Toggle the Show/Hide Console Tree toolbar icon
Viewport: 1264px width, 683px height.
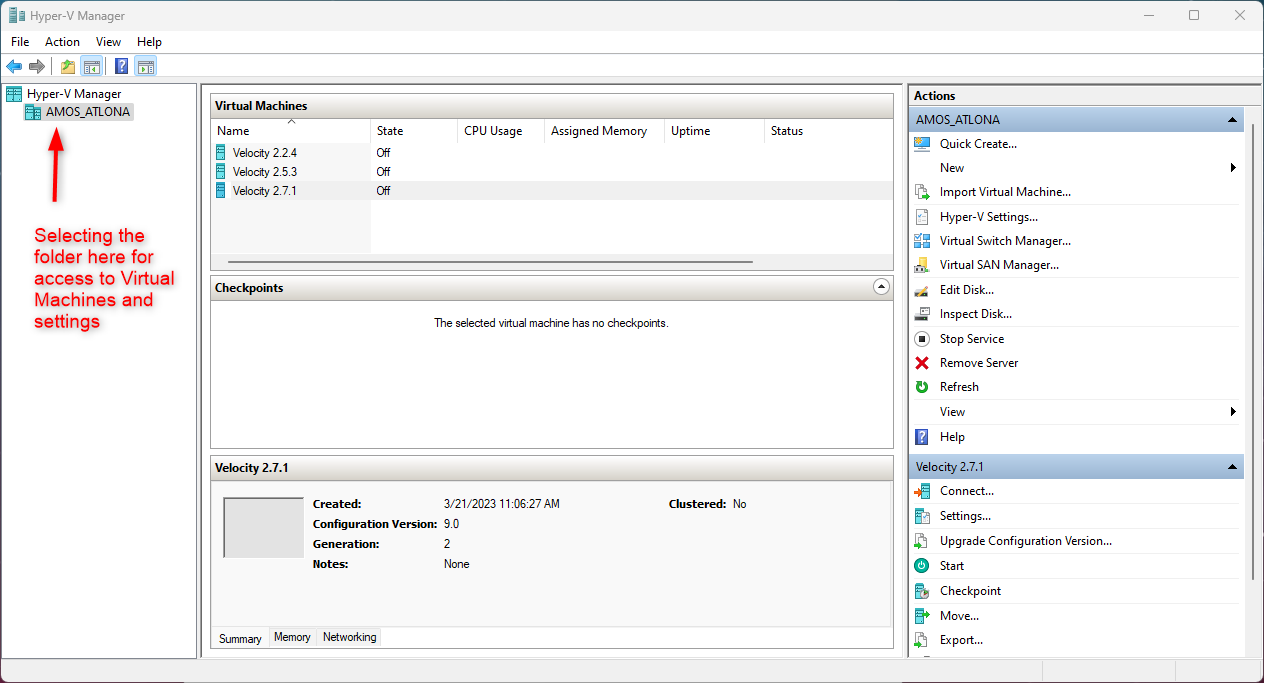pyautogui.click(x=91, y=67)
